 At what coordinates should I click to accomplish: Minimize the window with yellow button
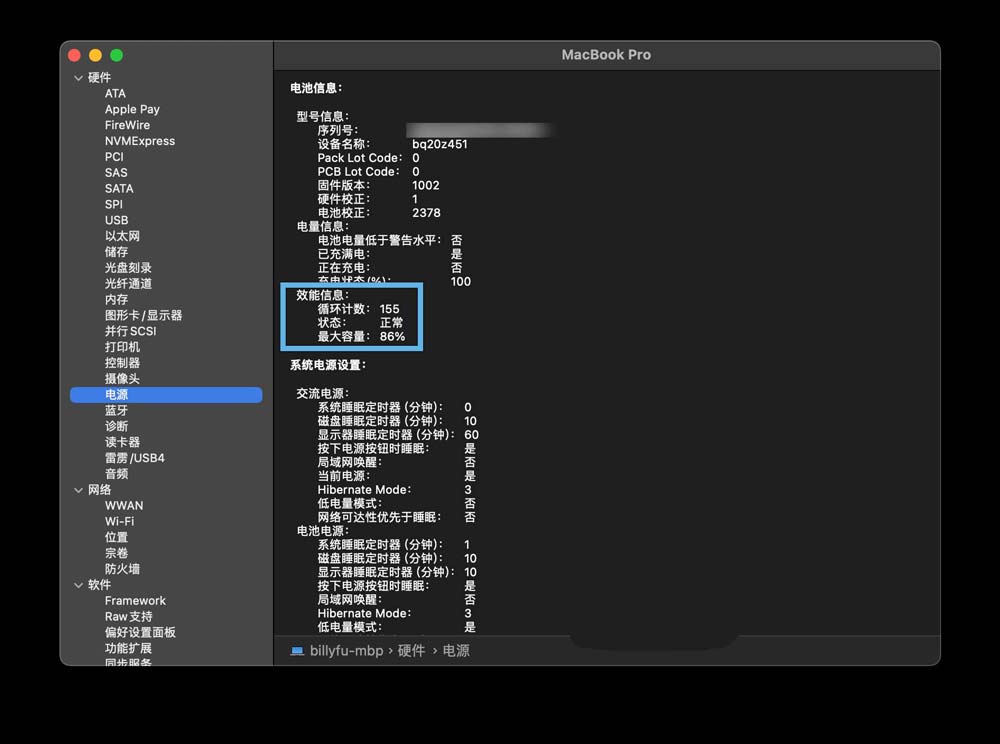point(96,55)
